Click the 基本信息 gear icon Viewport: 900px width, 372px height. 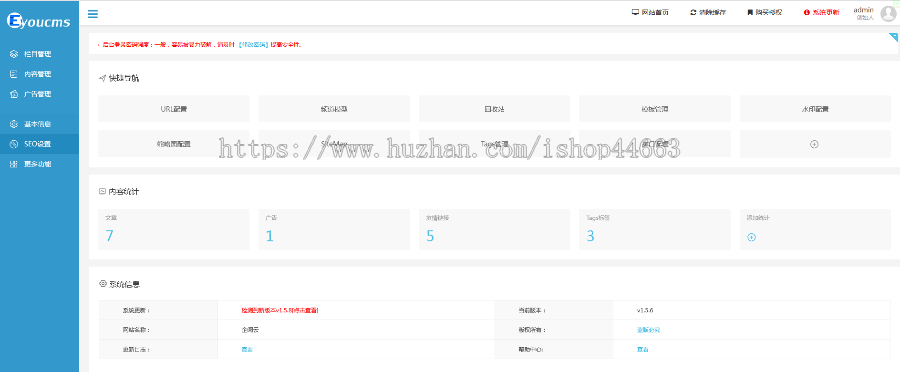(14, 124)
